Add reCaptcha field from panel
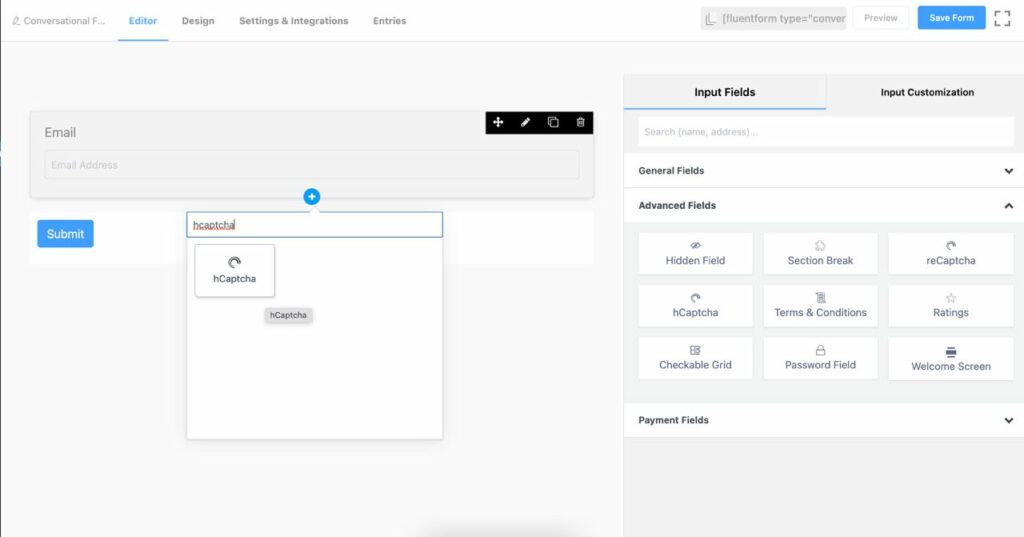 coord(951,253)
